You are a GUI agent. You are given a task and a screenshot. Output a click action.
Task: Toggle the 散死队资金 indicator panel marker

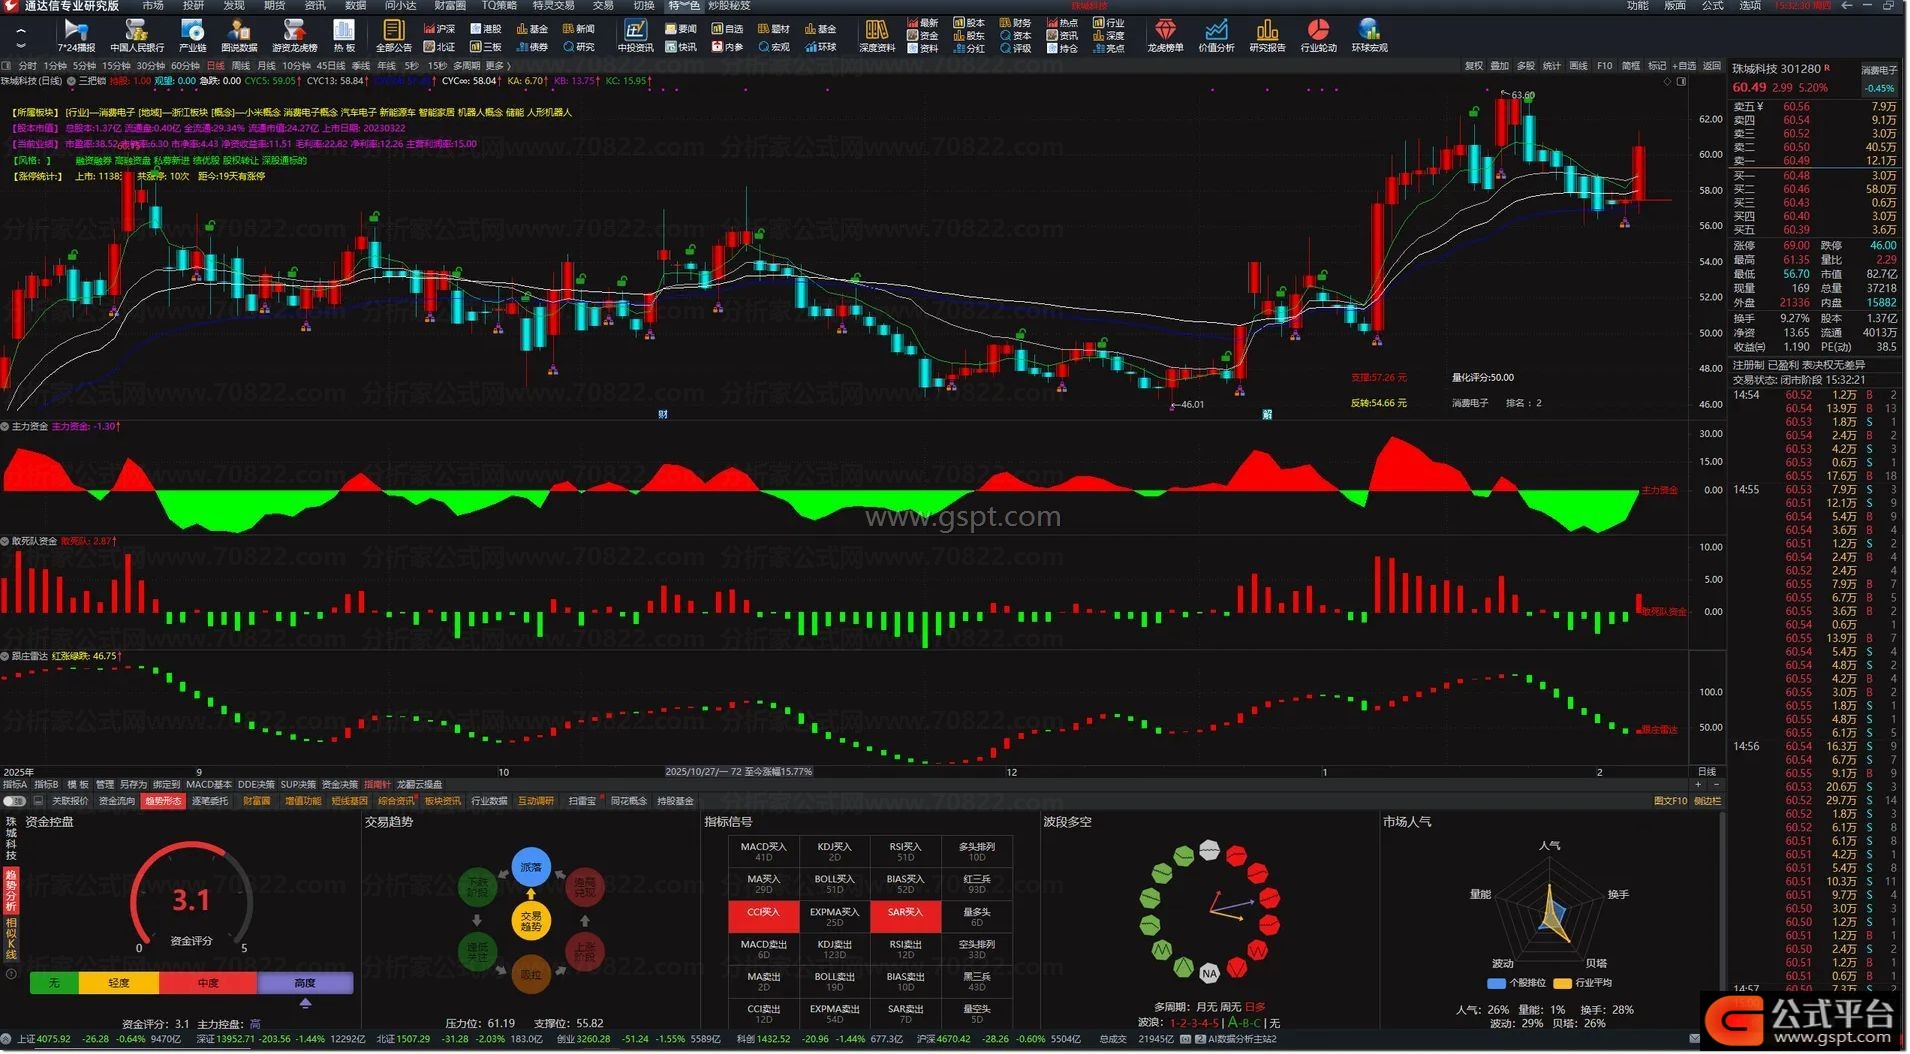5,541
